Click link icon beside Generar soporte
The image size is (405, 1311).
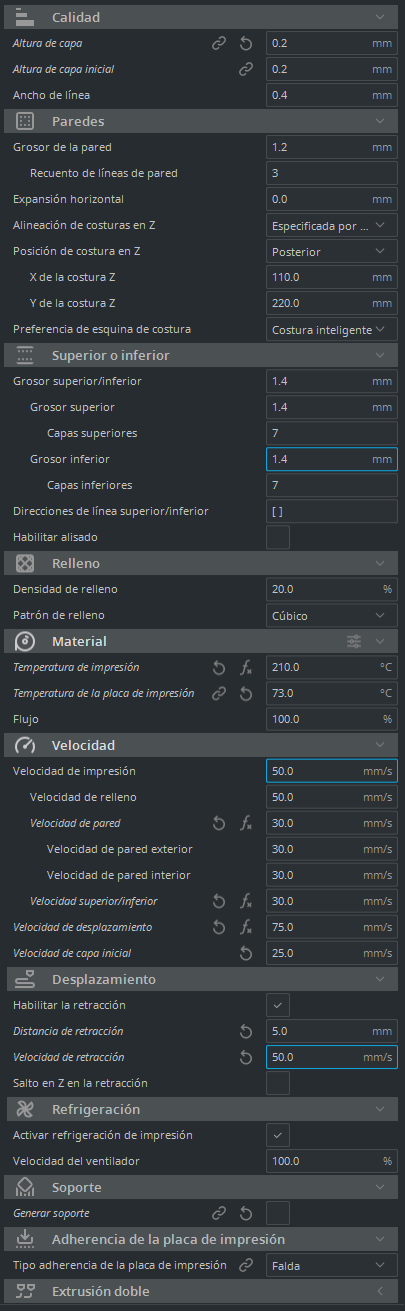point(219,1213)
